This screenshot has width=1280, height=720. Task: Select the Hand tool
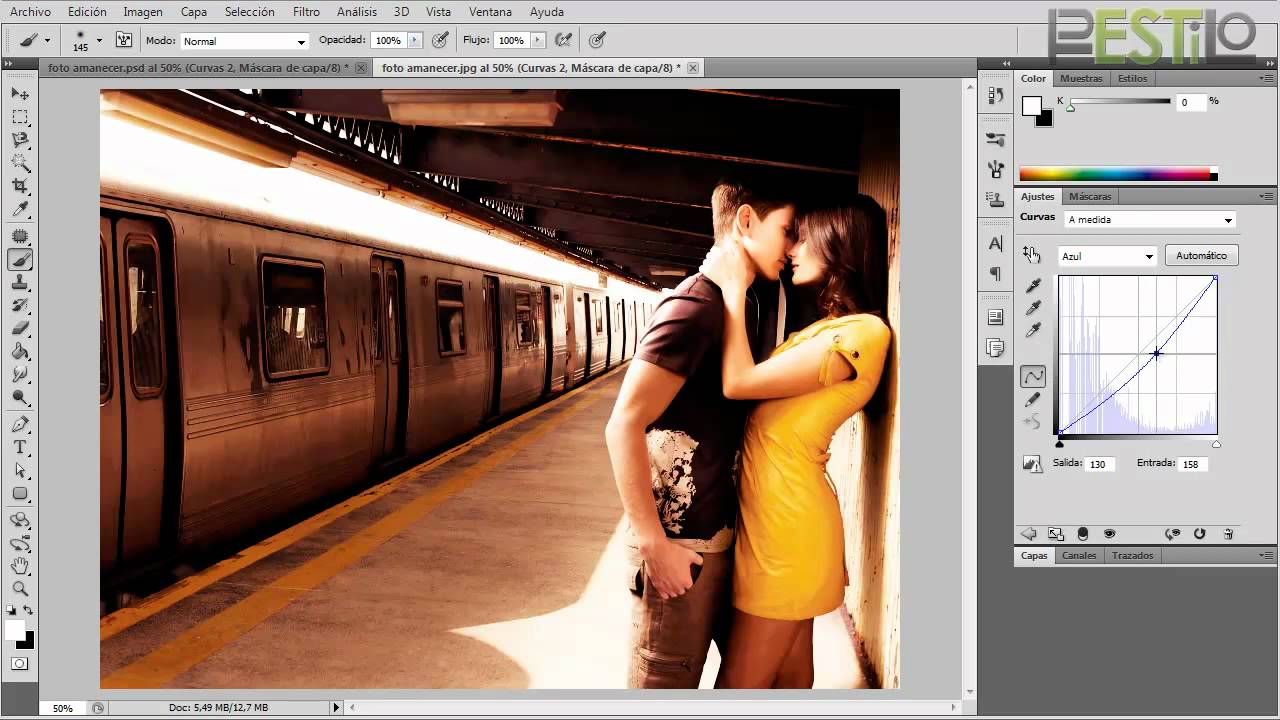click(x=20, y=566)
